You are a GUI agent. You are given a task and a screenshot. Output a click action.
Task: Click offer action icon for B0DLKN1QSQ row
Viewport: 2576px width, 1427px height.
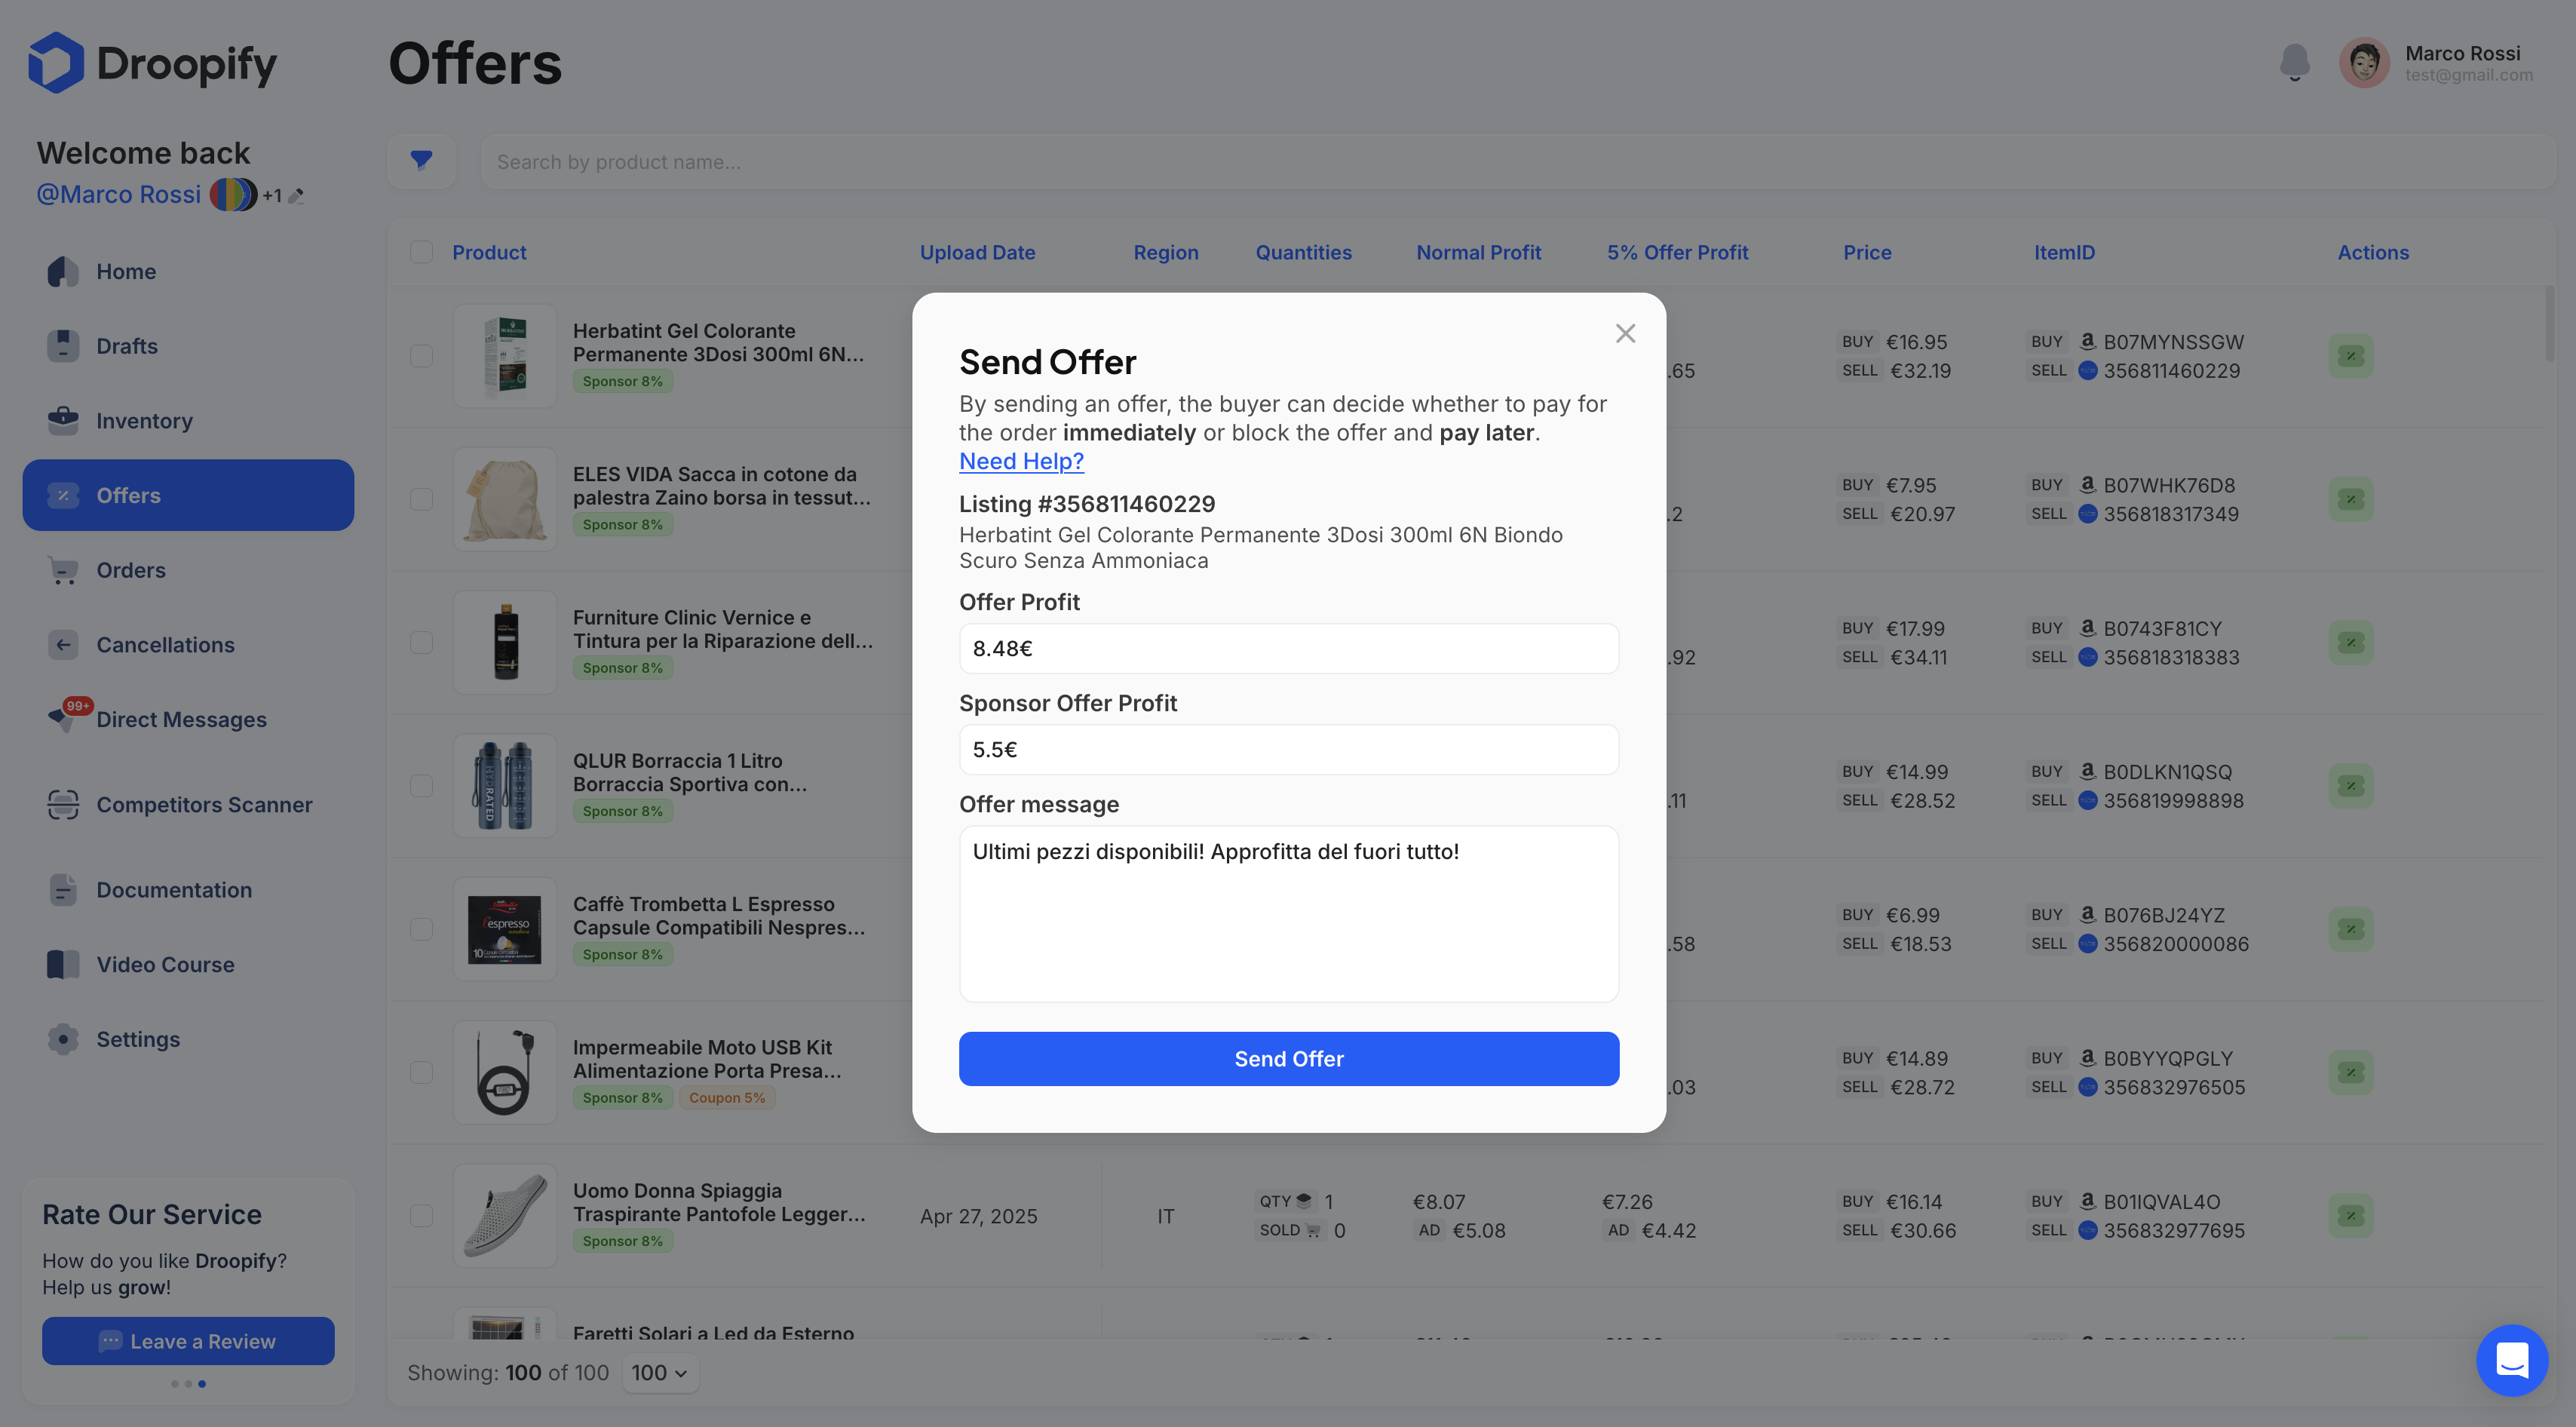(x=2351, y=786)
